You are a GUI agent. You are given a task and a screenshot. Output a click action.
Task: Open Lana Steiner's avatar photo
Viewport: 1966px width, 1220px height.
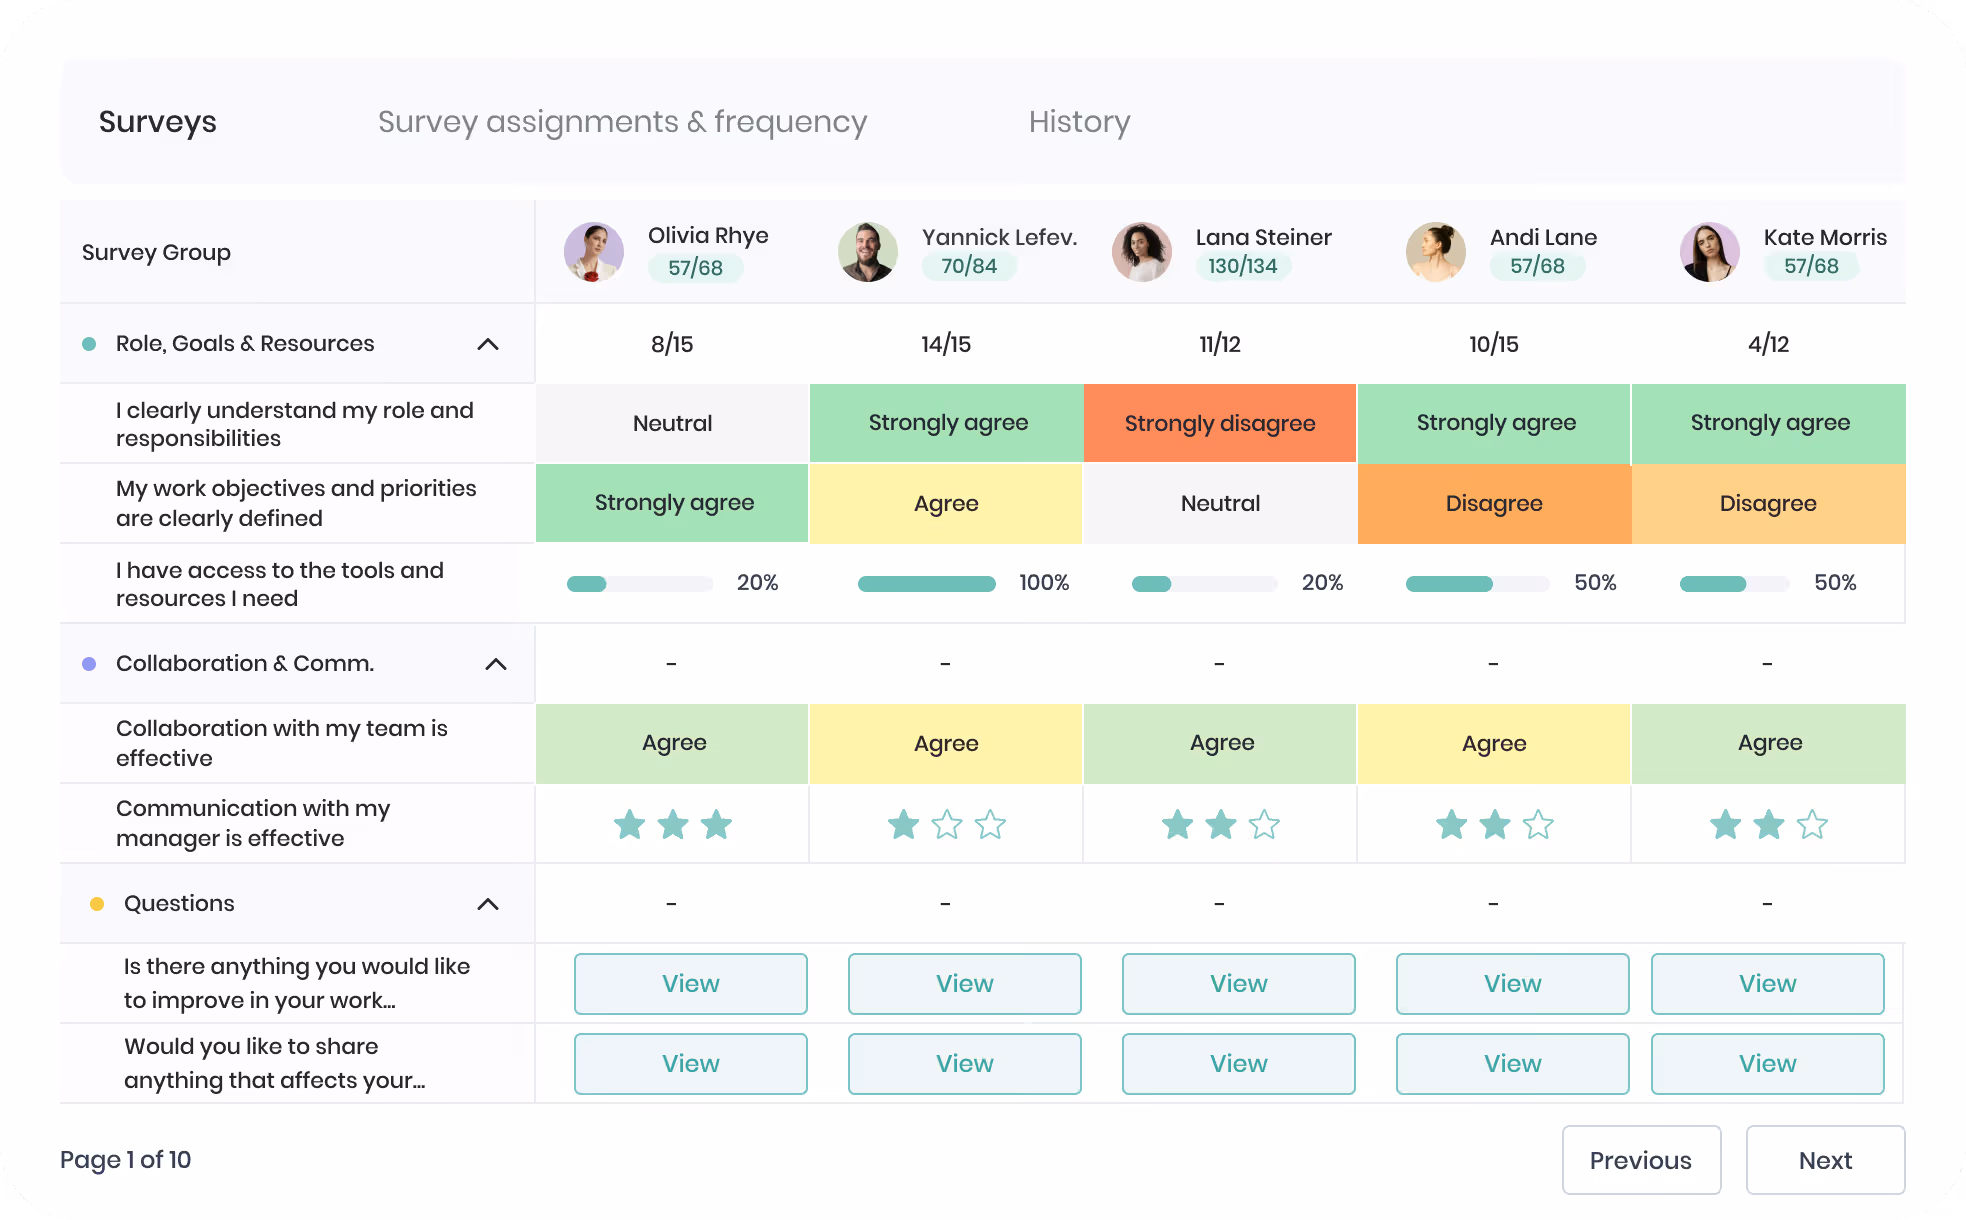(x=1142, y=252)
